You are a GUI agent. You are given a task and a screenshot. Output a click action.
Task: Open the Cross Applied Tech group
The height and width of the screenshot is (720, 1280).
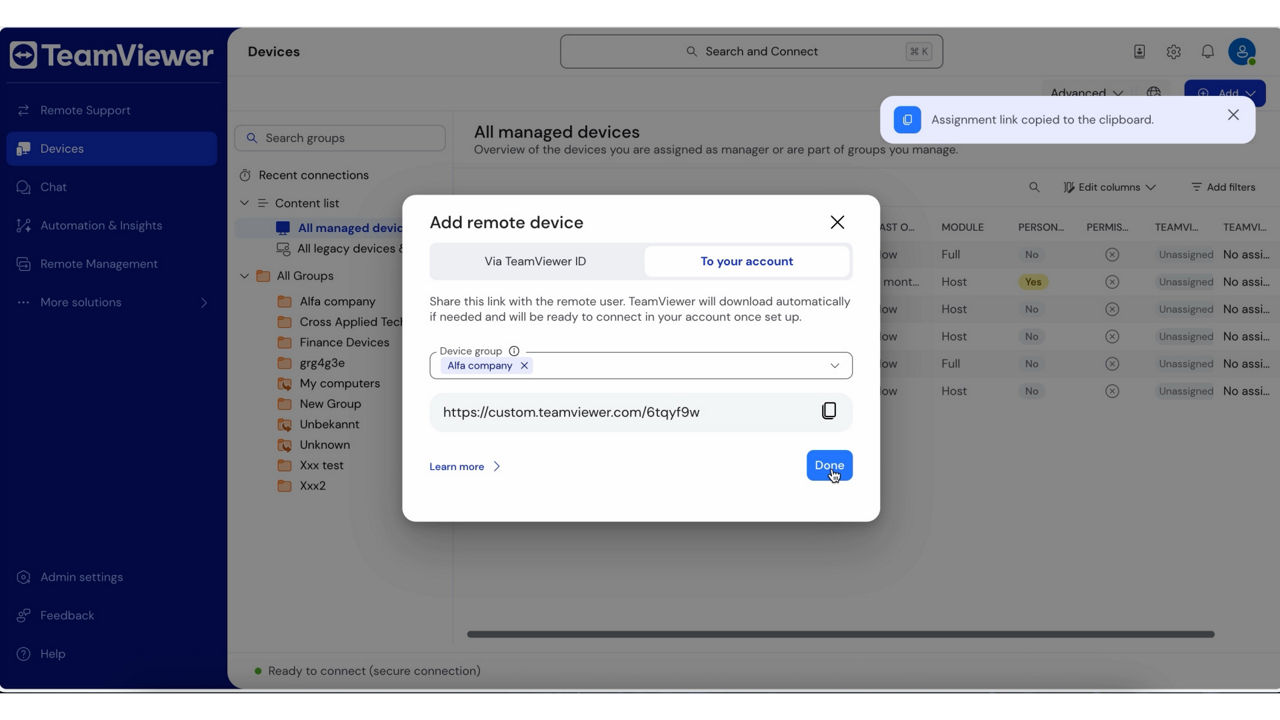point(340,322)
